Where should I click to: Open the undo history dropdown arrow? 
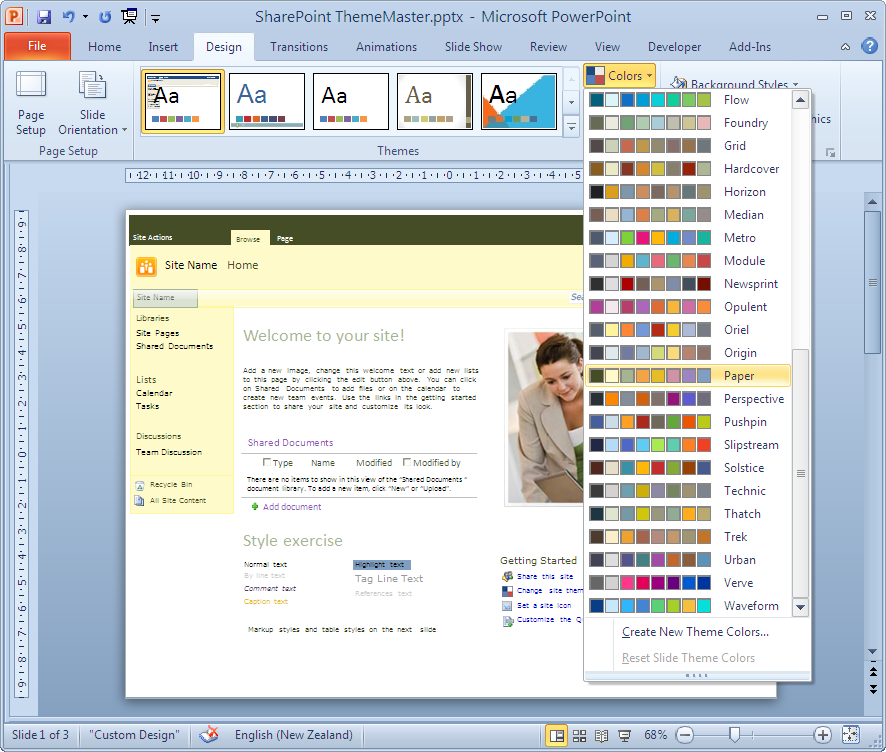coord(85,16)
